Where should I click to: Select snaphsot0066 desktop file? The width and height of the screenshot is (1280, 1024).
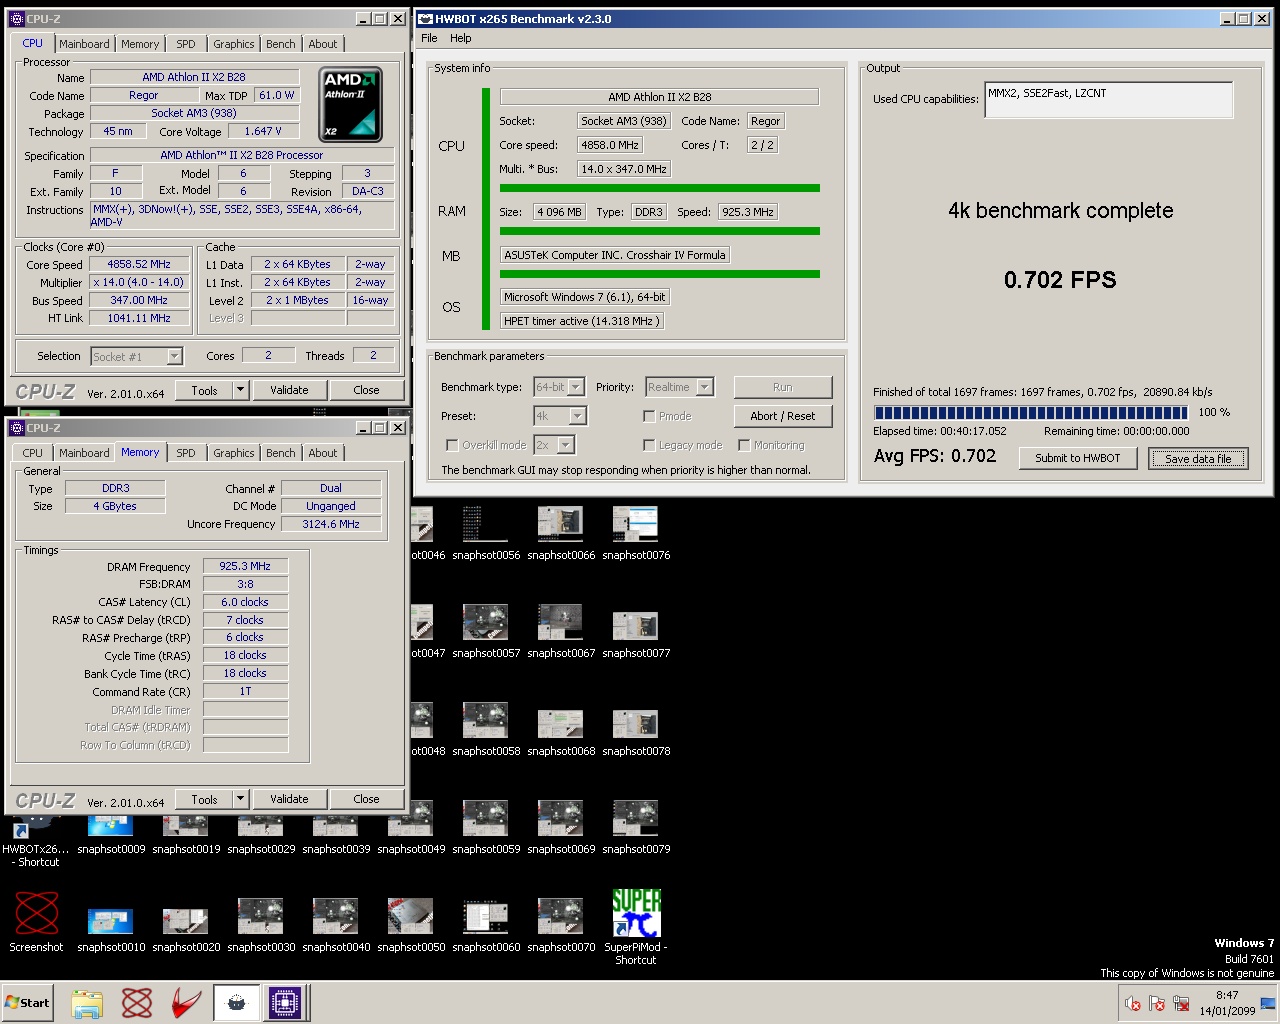(561, 532)
